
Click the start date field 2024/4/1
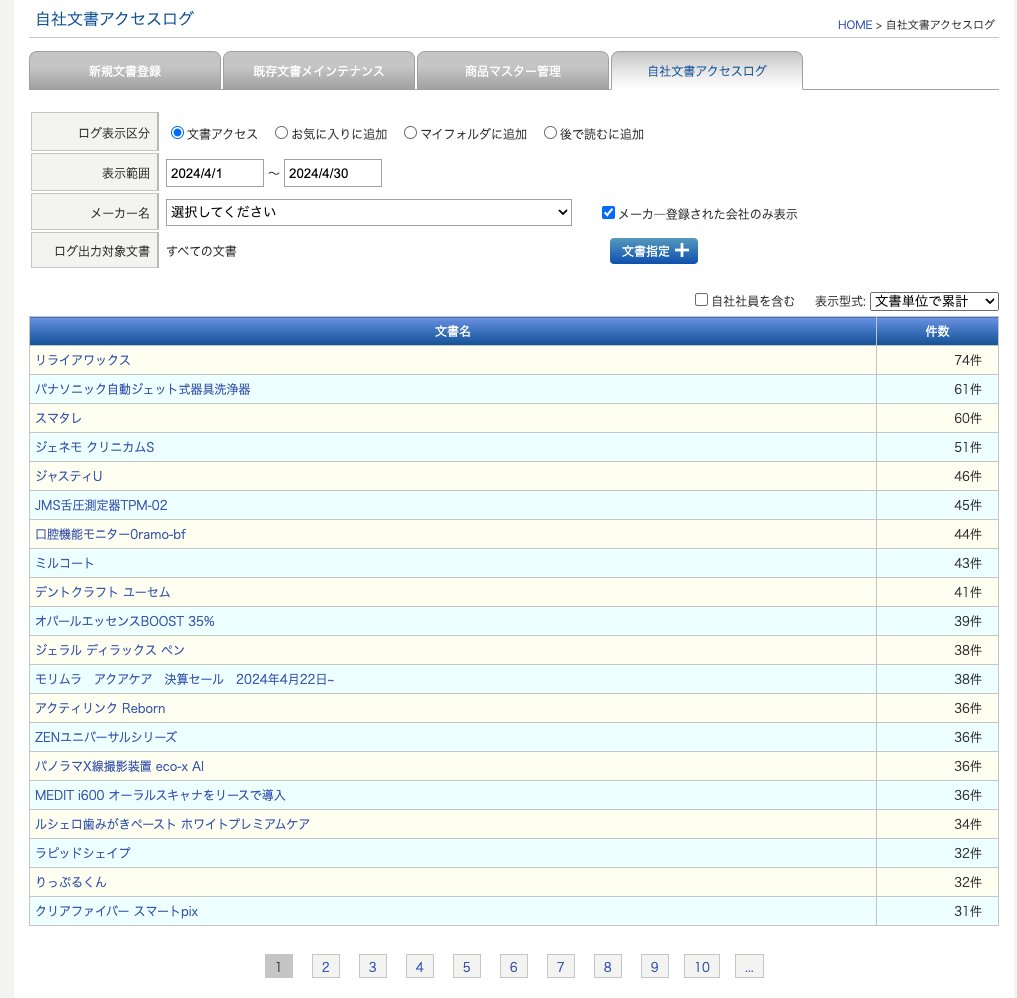click(x=215, y=173)
